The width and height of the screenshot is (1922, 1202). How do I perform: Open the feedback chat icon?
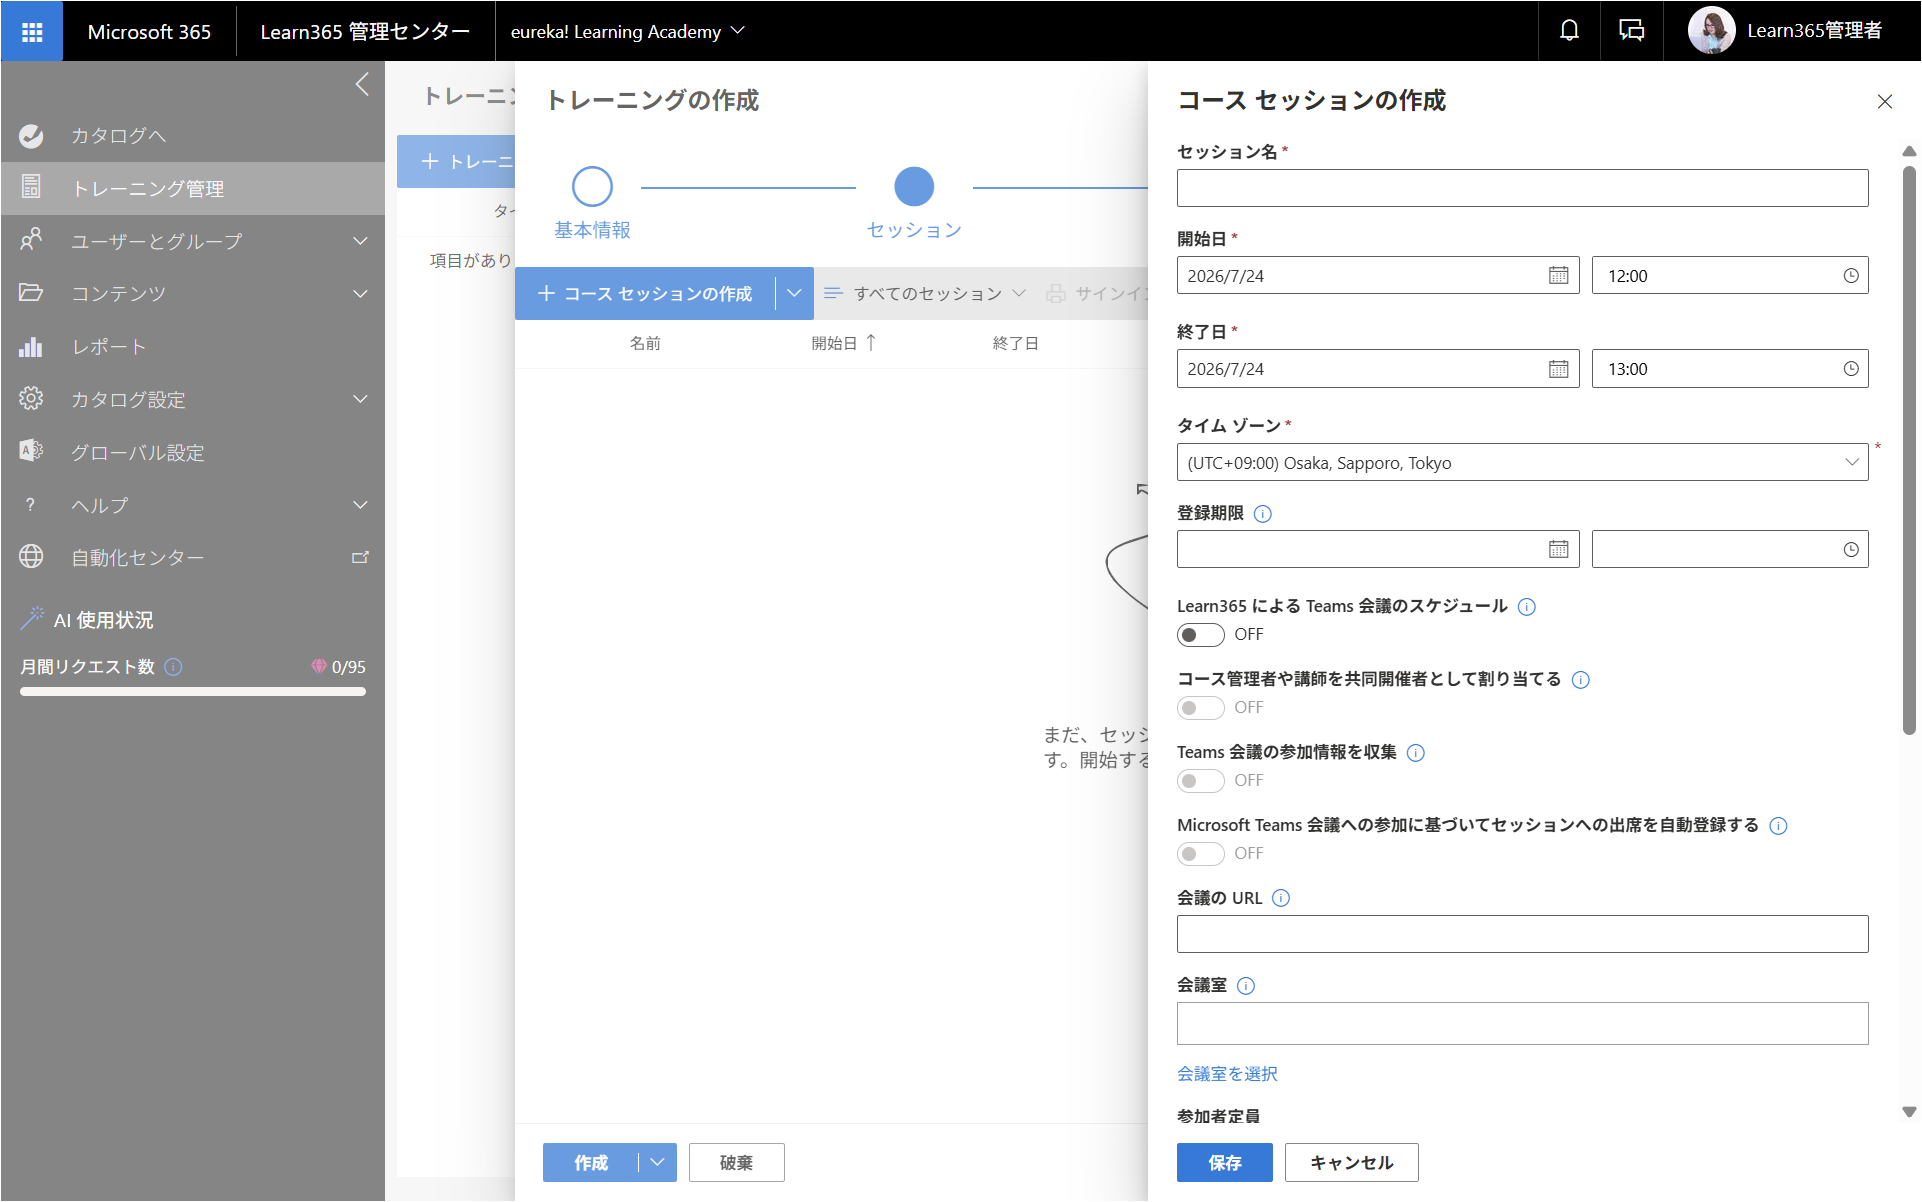1631,31
